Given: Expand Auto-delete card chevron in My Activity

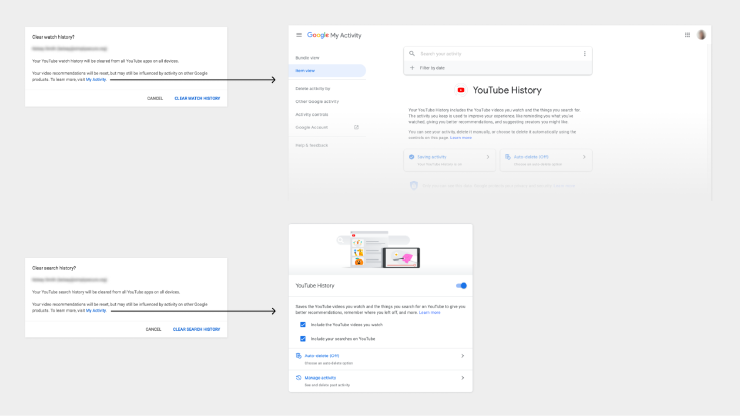Looking at the screenshot, I should point(584,157).
